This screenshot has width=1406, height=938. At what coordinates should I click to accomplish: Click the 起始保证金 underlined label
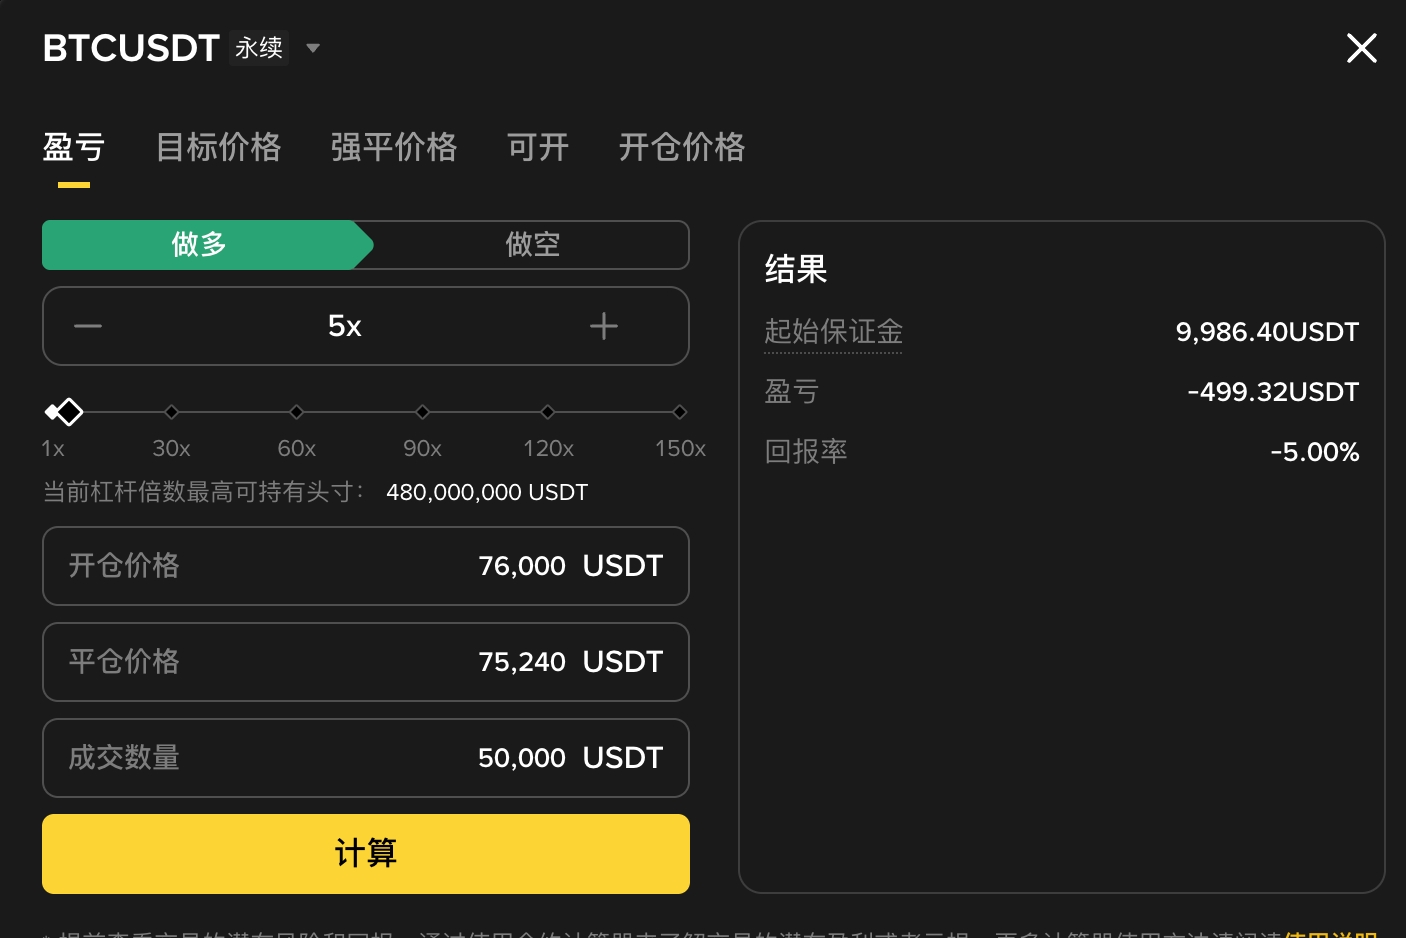(x=834, y=332)
